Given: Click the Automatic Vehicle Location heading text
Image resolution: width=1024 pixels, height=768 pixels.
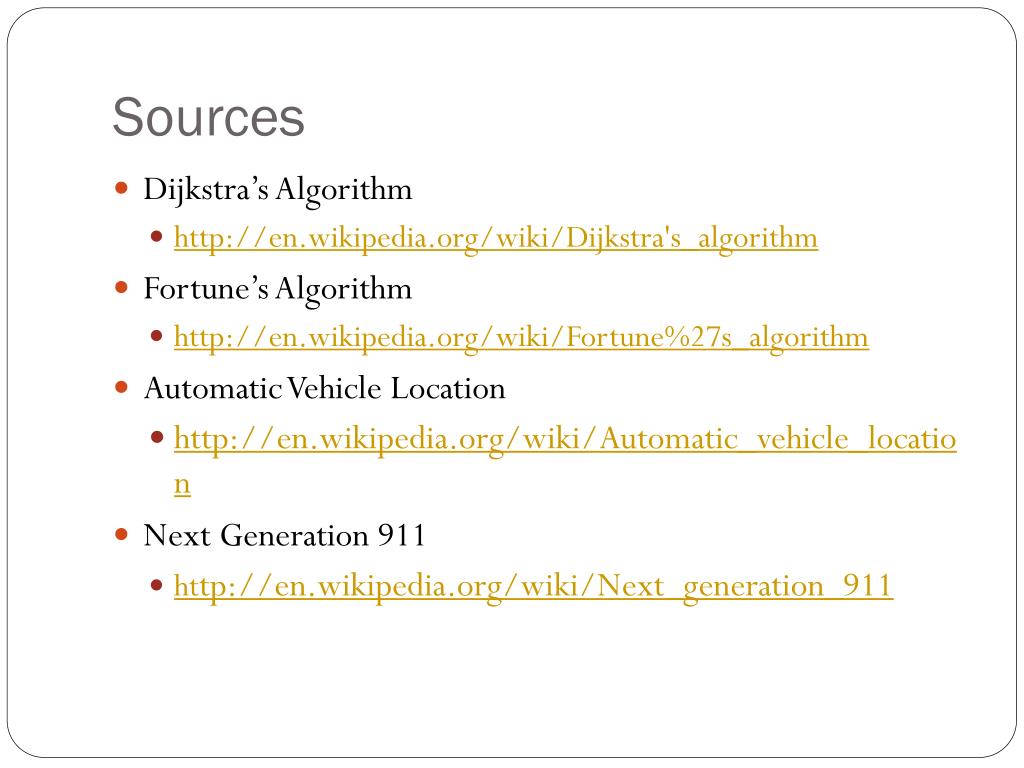Looking at the screenshot, I should tap(325, 389).
